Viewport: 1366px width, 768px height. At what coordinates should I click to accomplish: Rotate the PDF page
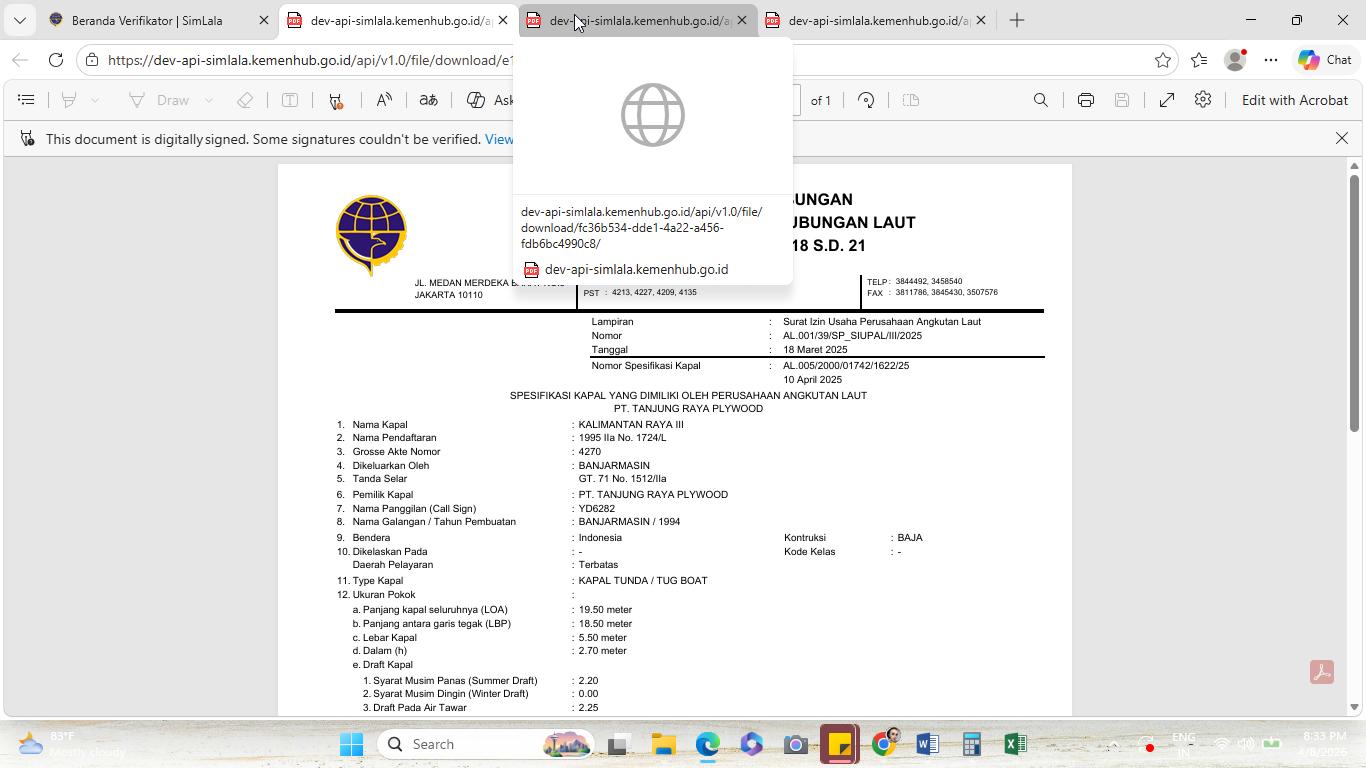[x=867, y=100]
